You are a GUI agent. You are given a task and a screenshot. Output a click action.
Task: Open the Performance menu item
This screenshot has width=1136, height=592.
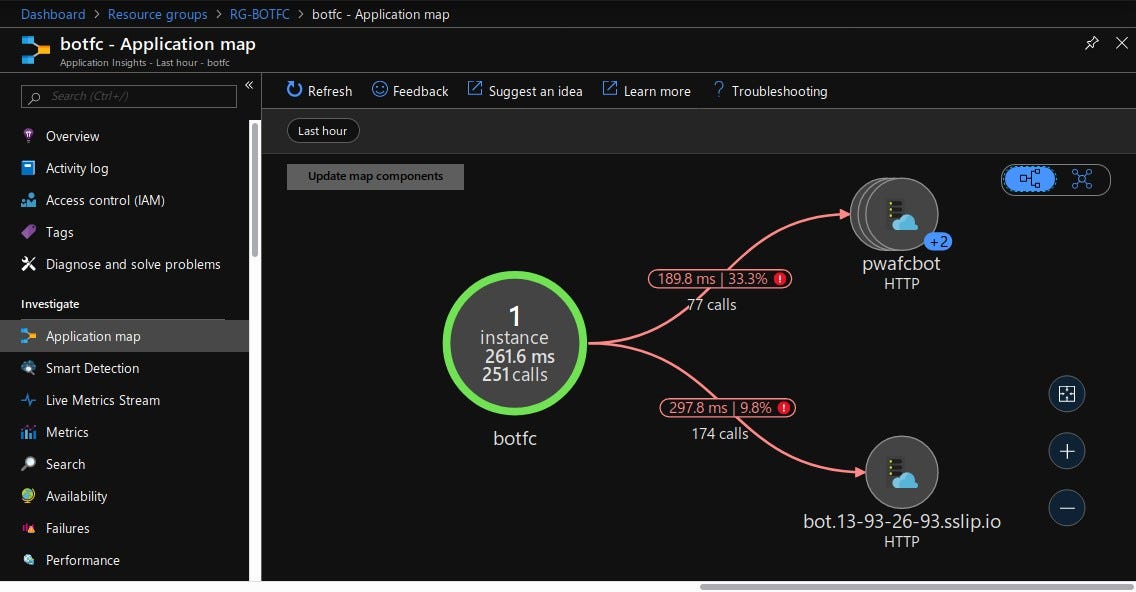click(x=125, y=559)
